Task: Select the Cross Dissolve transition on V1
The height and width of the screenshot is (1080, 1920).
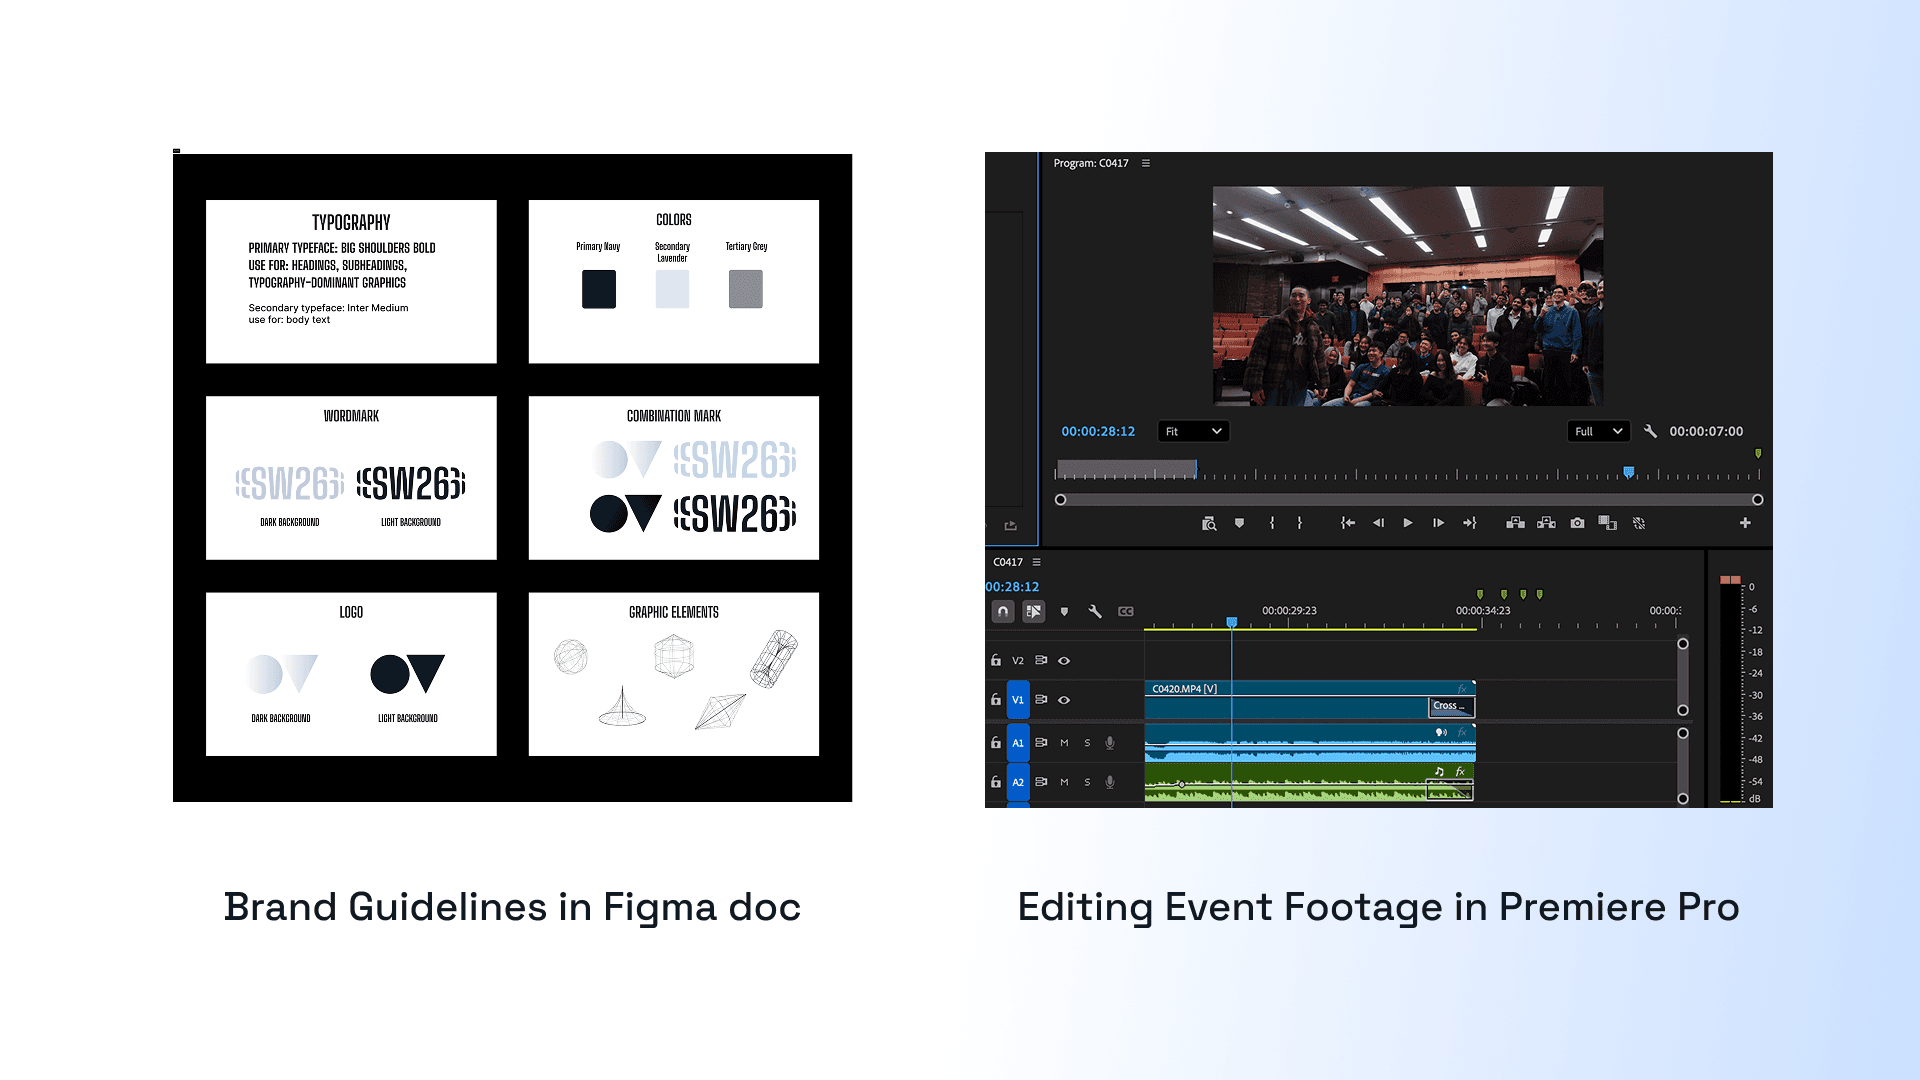Action: (1451, 706)
